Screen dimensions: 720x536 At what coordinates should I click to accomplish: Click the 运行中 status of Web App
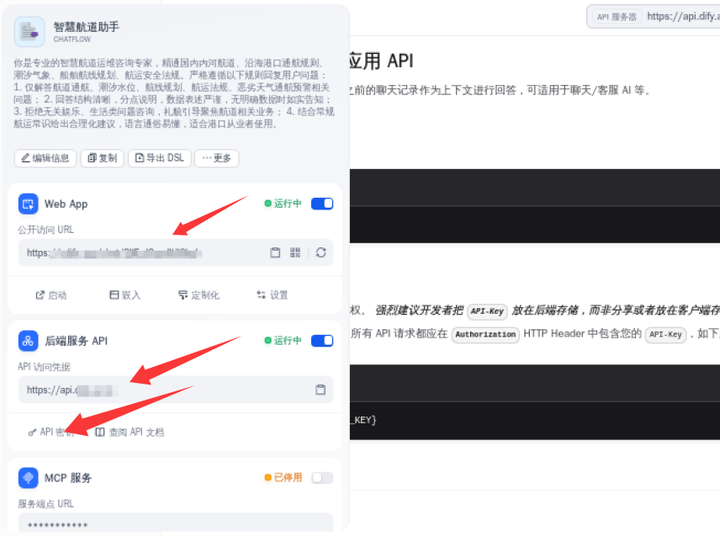tap(283, 203)
